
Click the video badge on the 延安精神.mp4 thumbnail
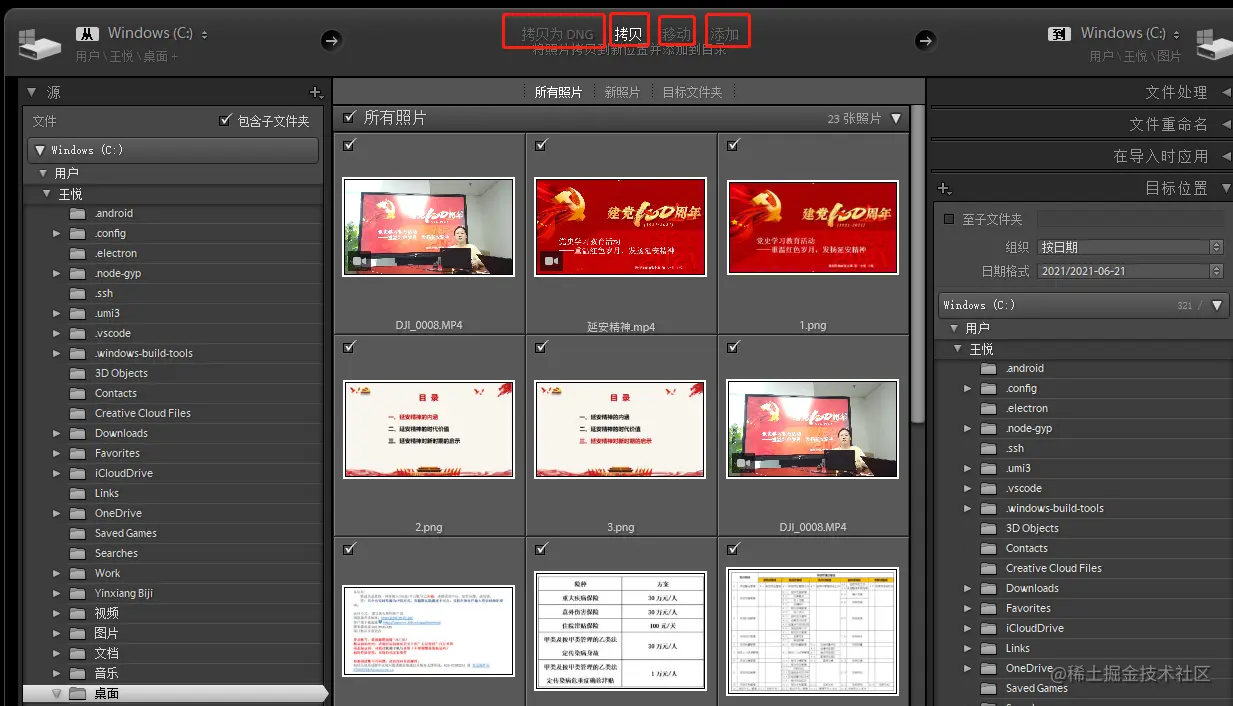pyautogui.click(x=549, y=261)
